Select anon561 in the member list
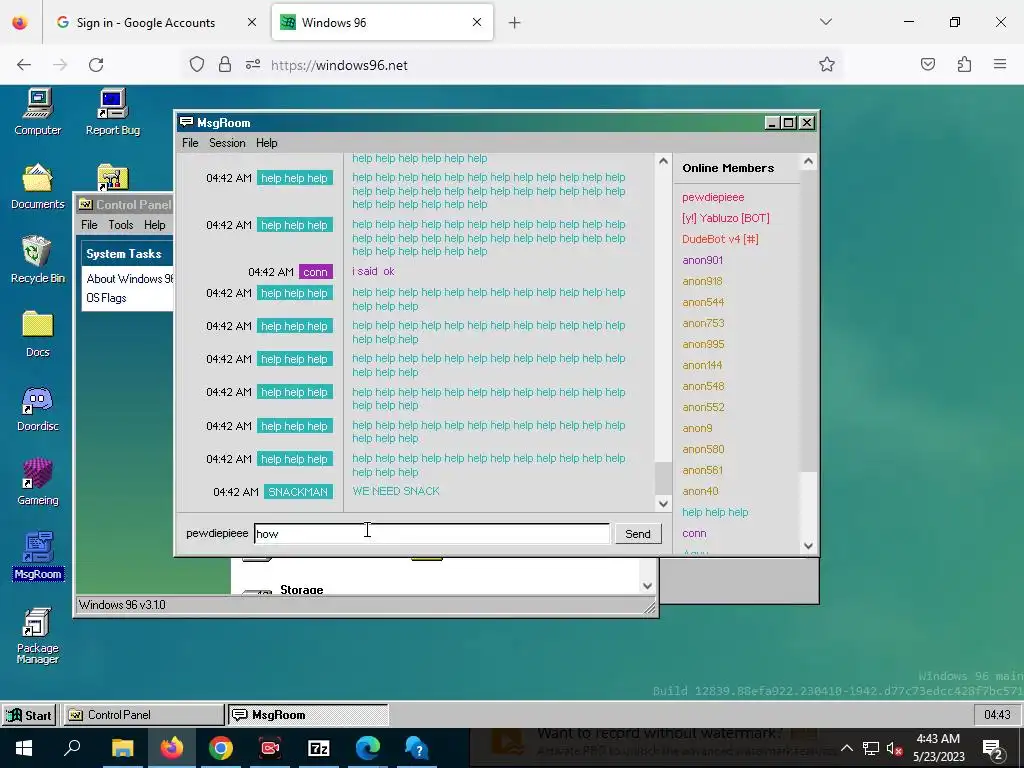Screen dimensions: 1024x768 (x=703, y=470)
